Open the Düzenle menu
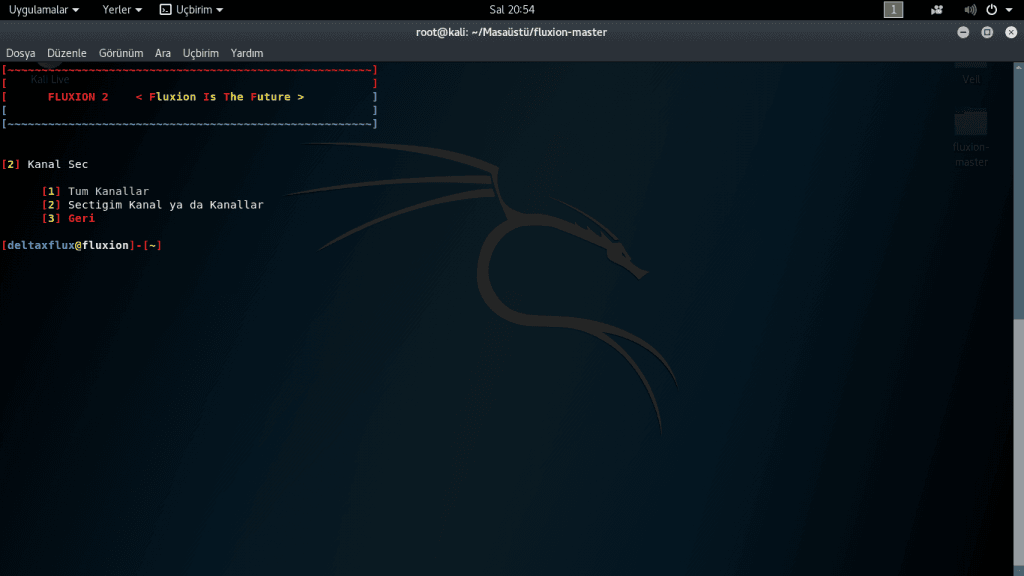The width and height of the screenshot is (1024, 576). 67,53
